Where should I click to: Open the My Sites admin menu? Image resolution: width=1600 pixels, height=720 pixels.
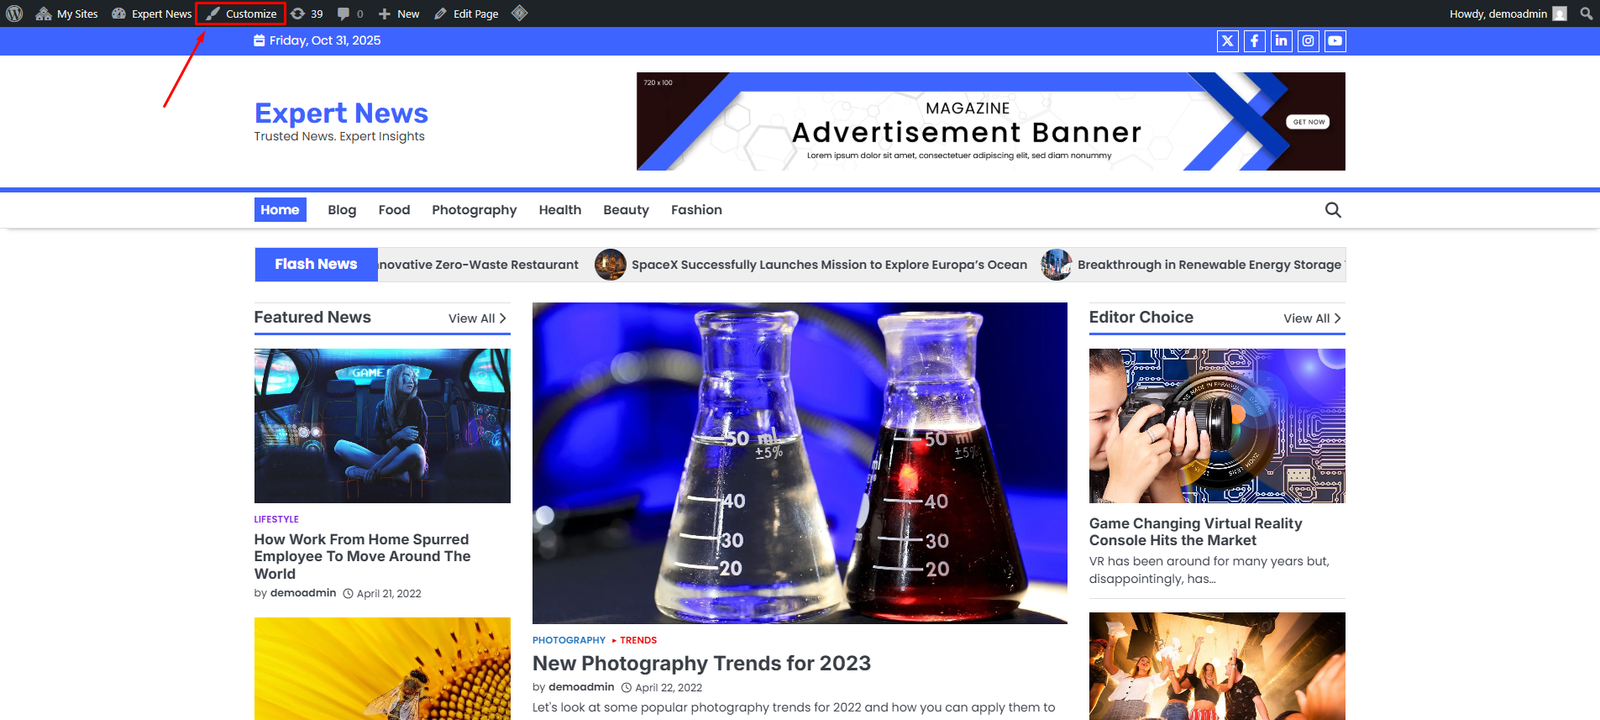click(x=67, y=14)
